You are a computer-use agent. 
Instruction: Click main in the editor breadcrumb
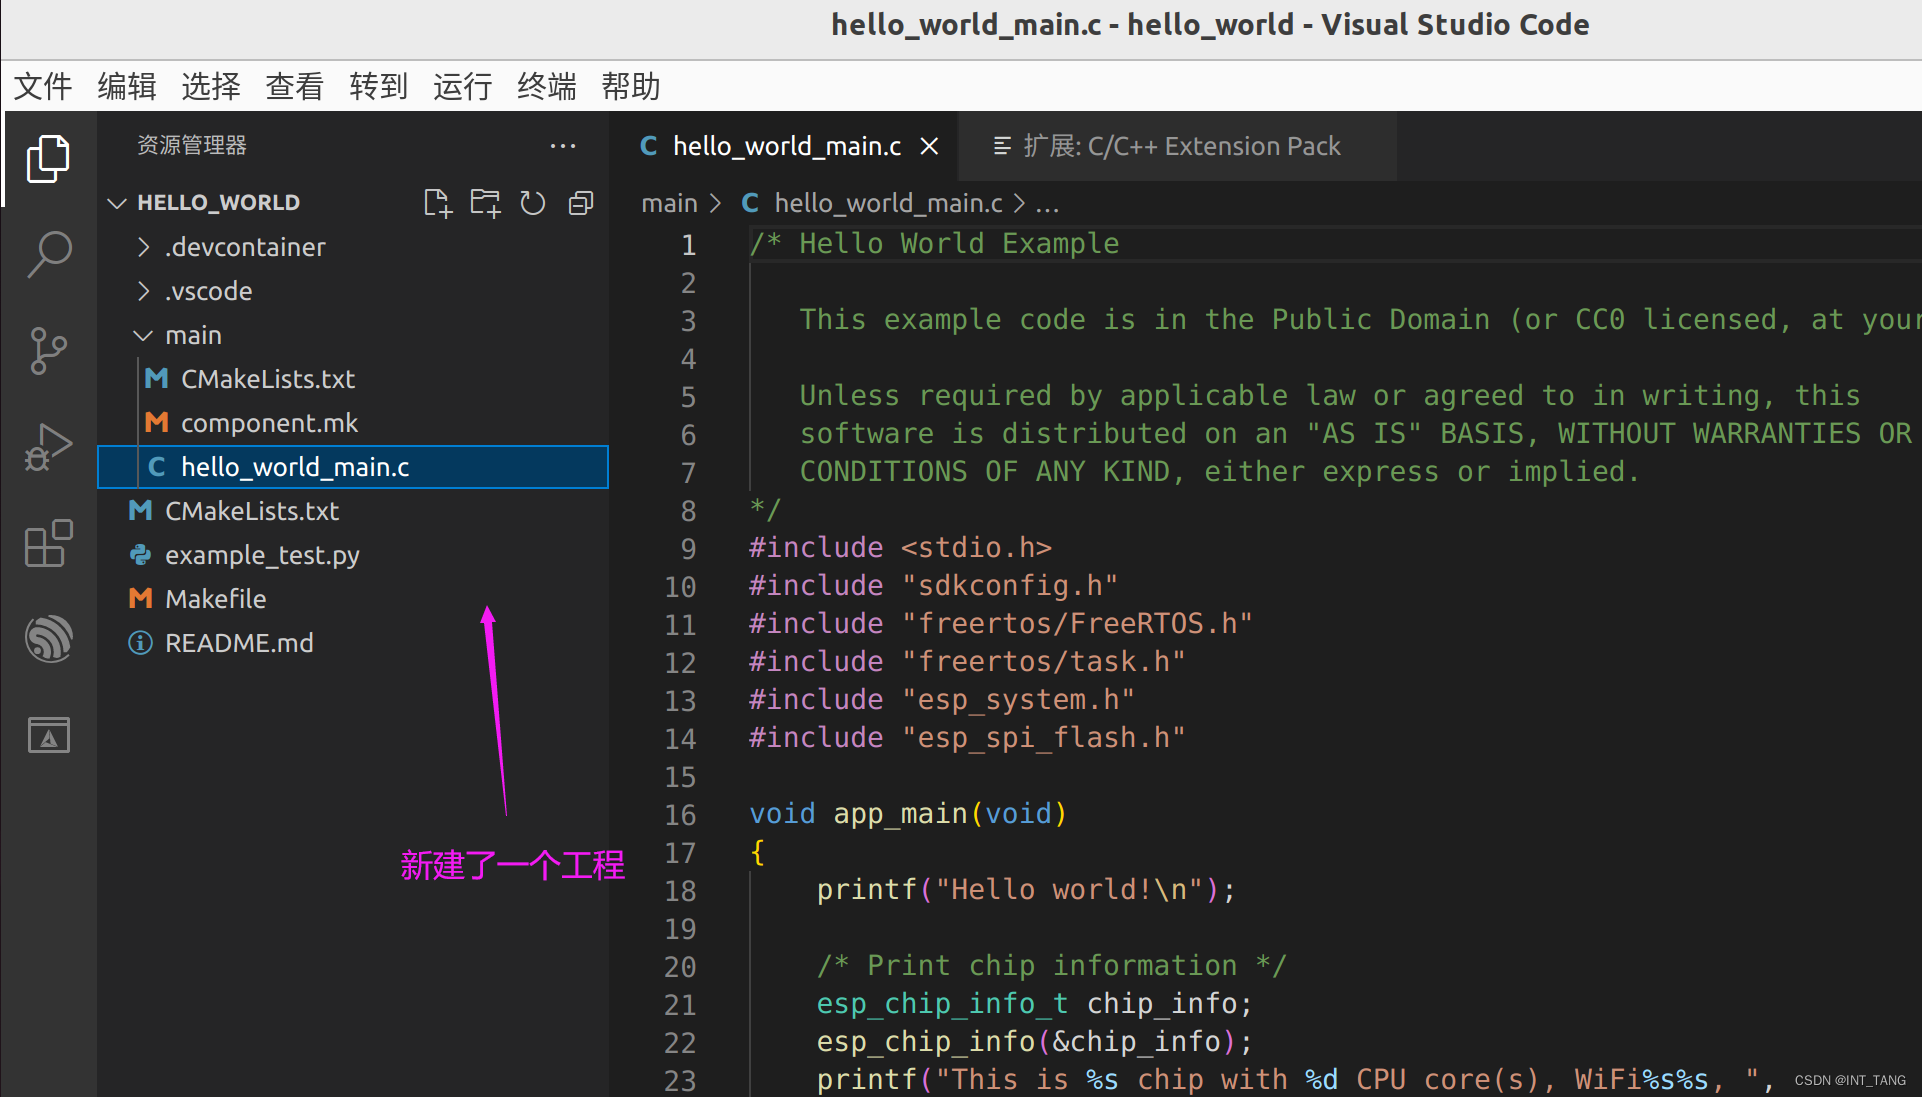point(669,203)
